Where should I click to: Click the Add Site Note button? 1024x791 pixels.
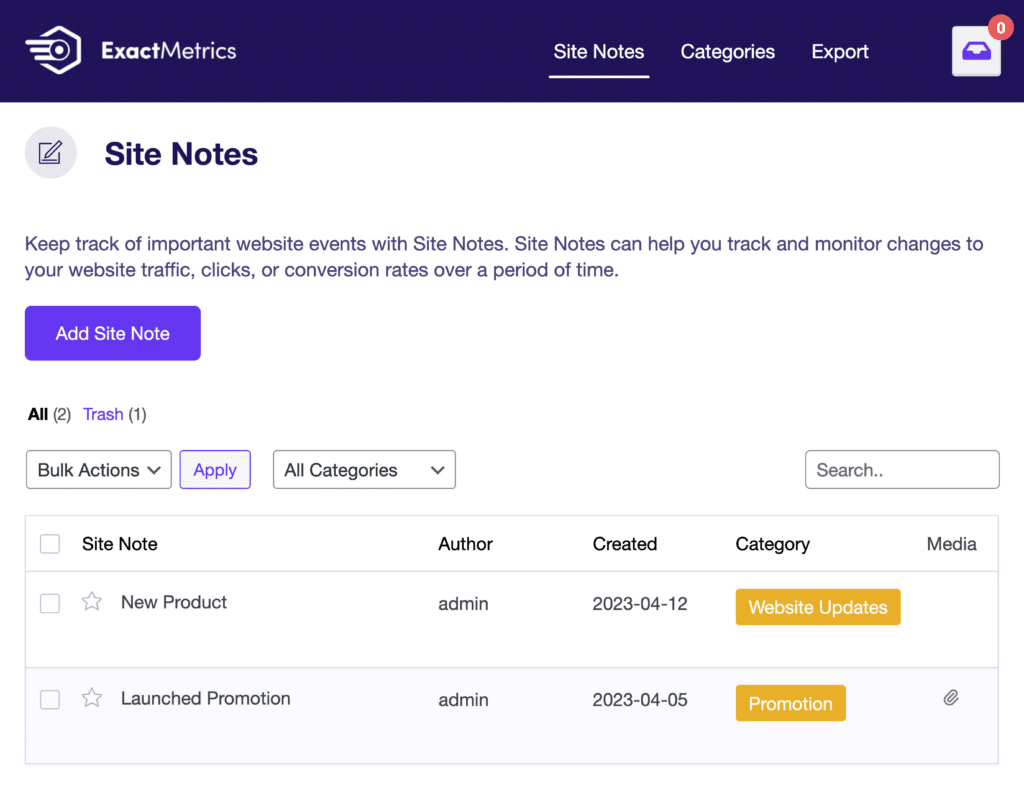pyautogui.click(x=112, y=333)
